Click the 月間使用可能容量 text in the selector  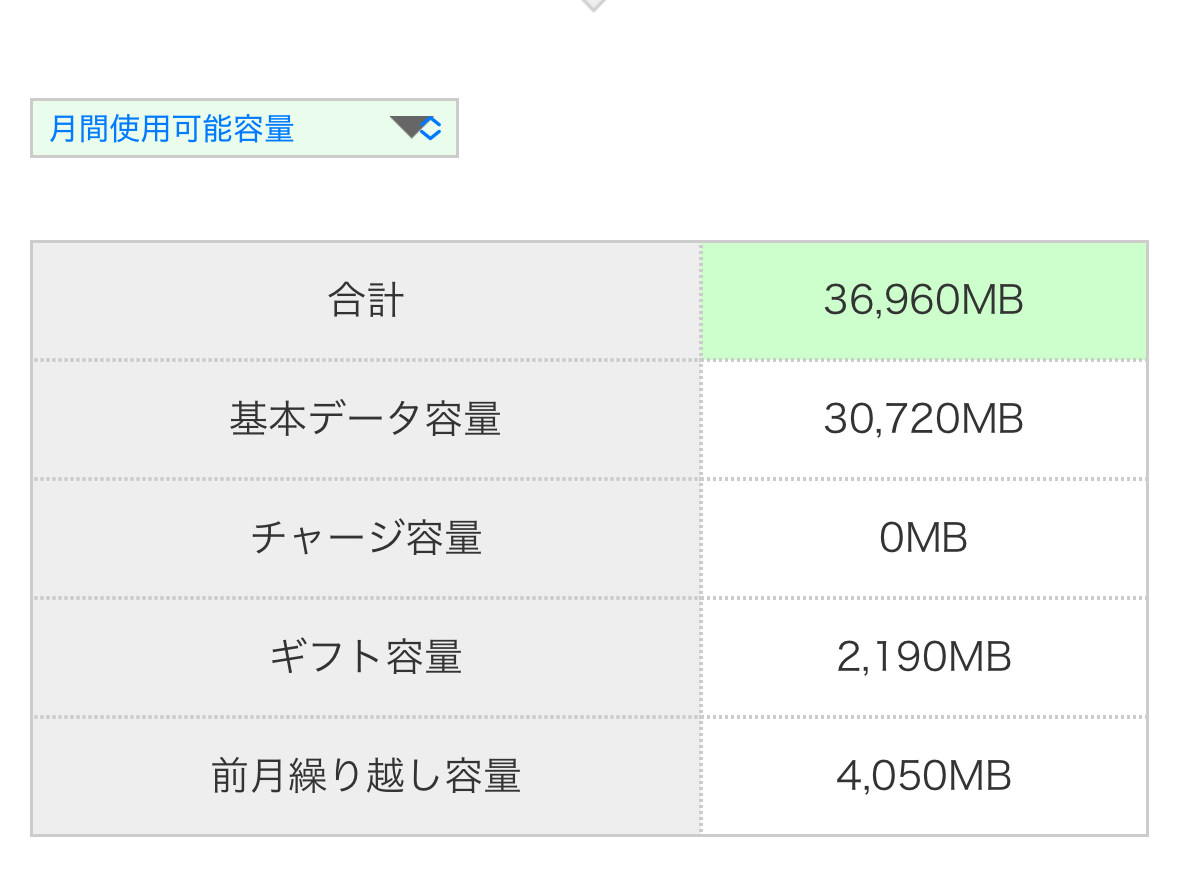pyautogui.click(x=172, y=129)
